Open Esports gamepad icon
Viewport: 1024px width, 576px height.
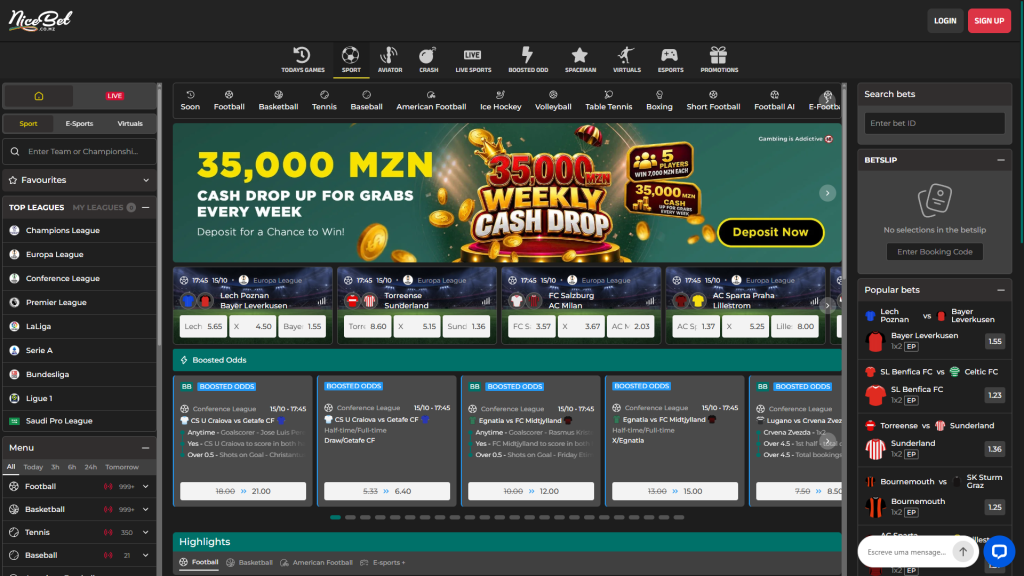tap(670, 59)
